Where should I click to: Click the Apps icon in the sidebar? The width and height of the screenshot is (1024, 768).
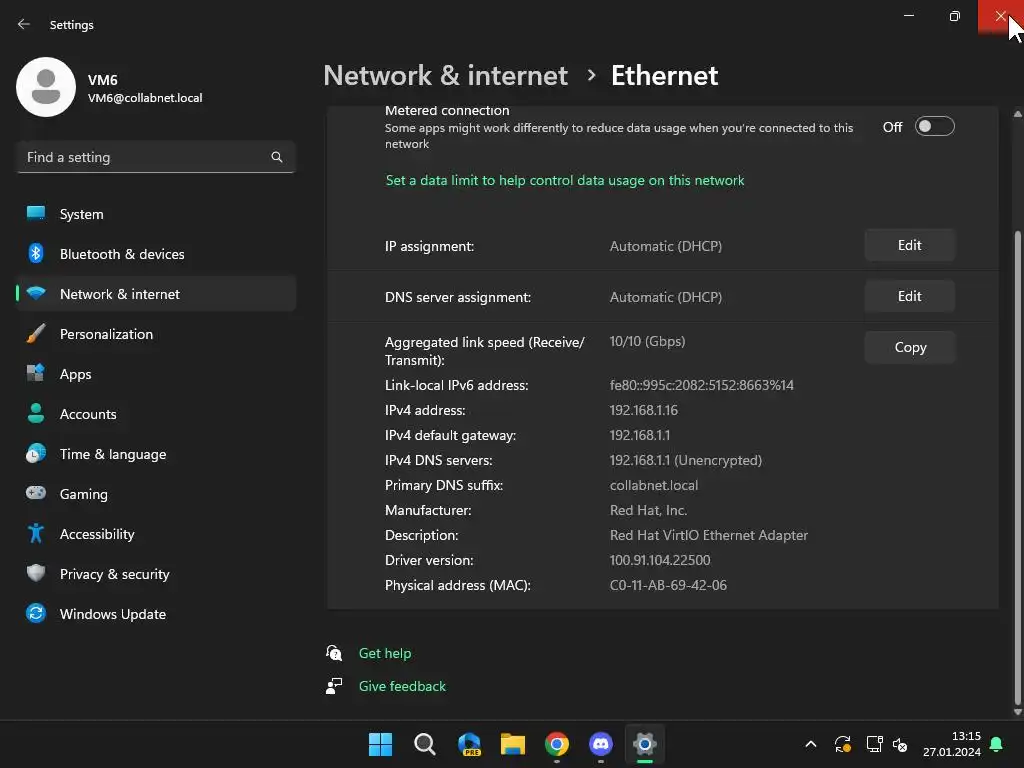pos(36,374)
